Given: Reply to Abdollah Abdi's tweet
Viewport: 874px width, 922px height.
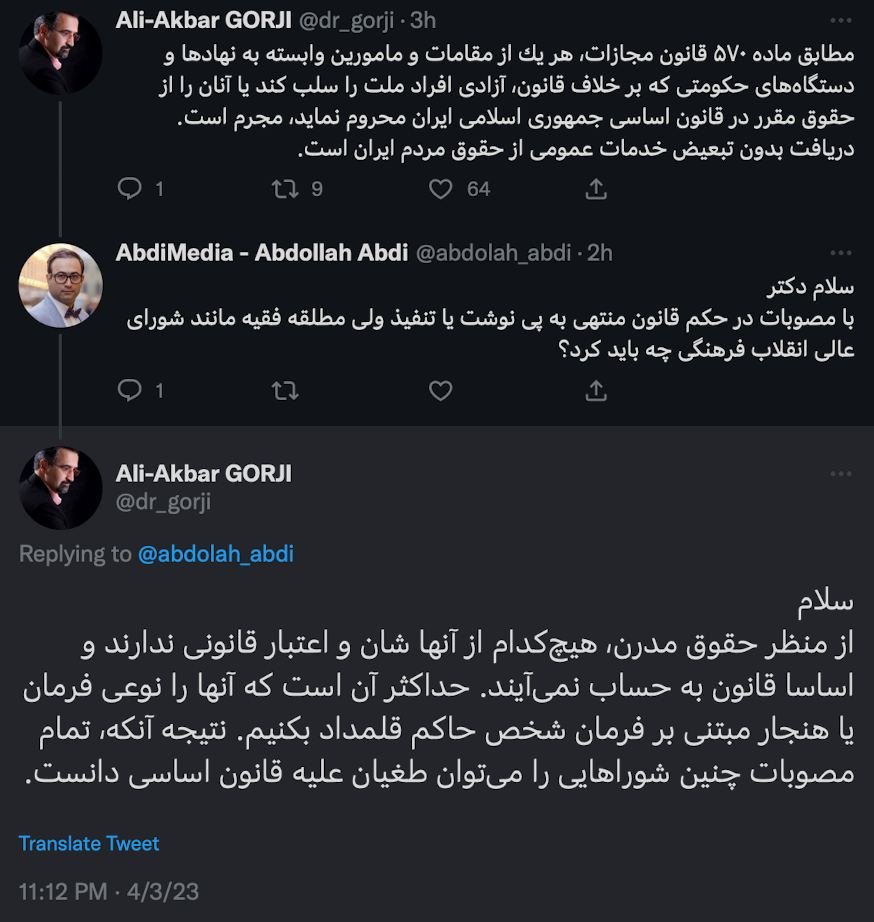Looking at the screenshot, I should [129, 390].
